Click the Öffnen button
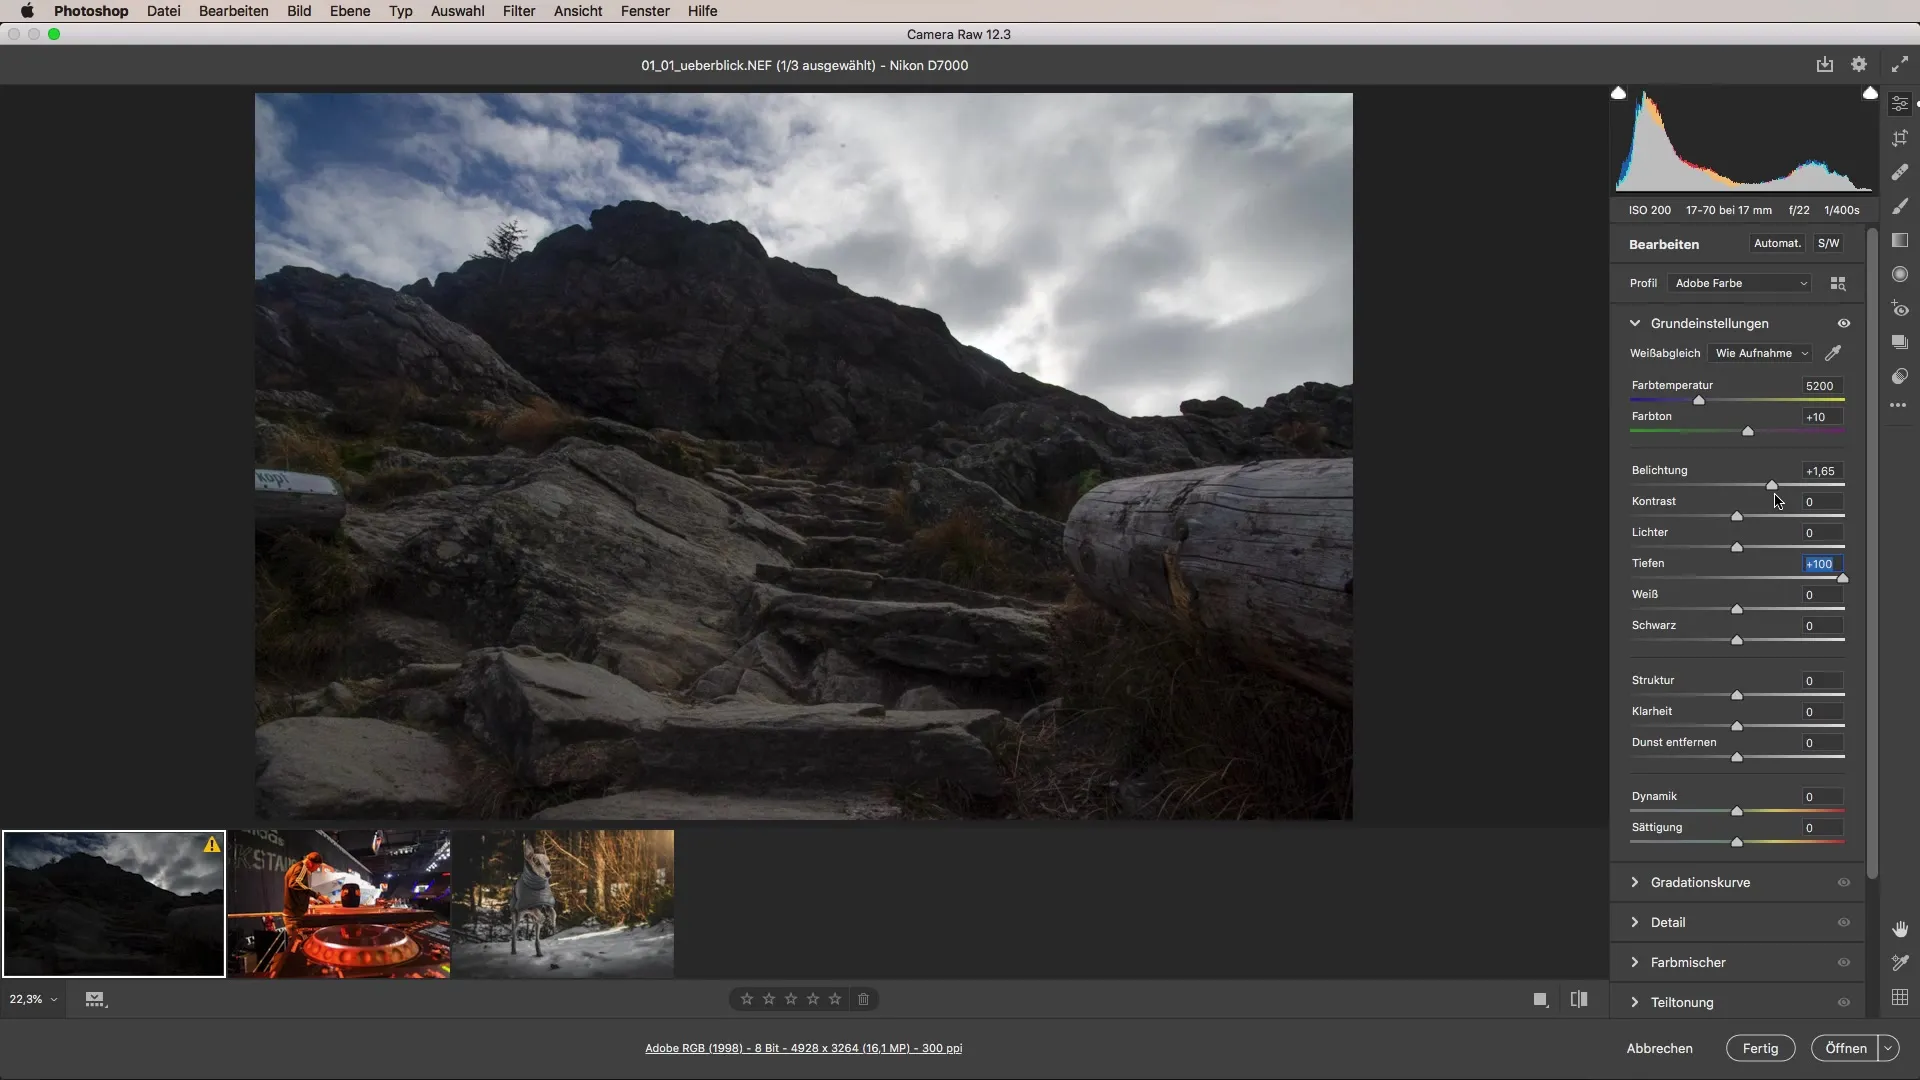This screenshot has width=1920, height=1080. (1845, 1049)
